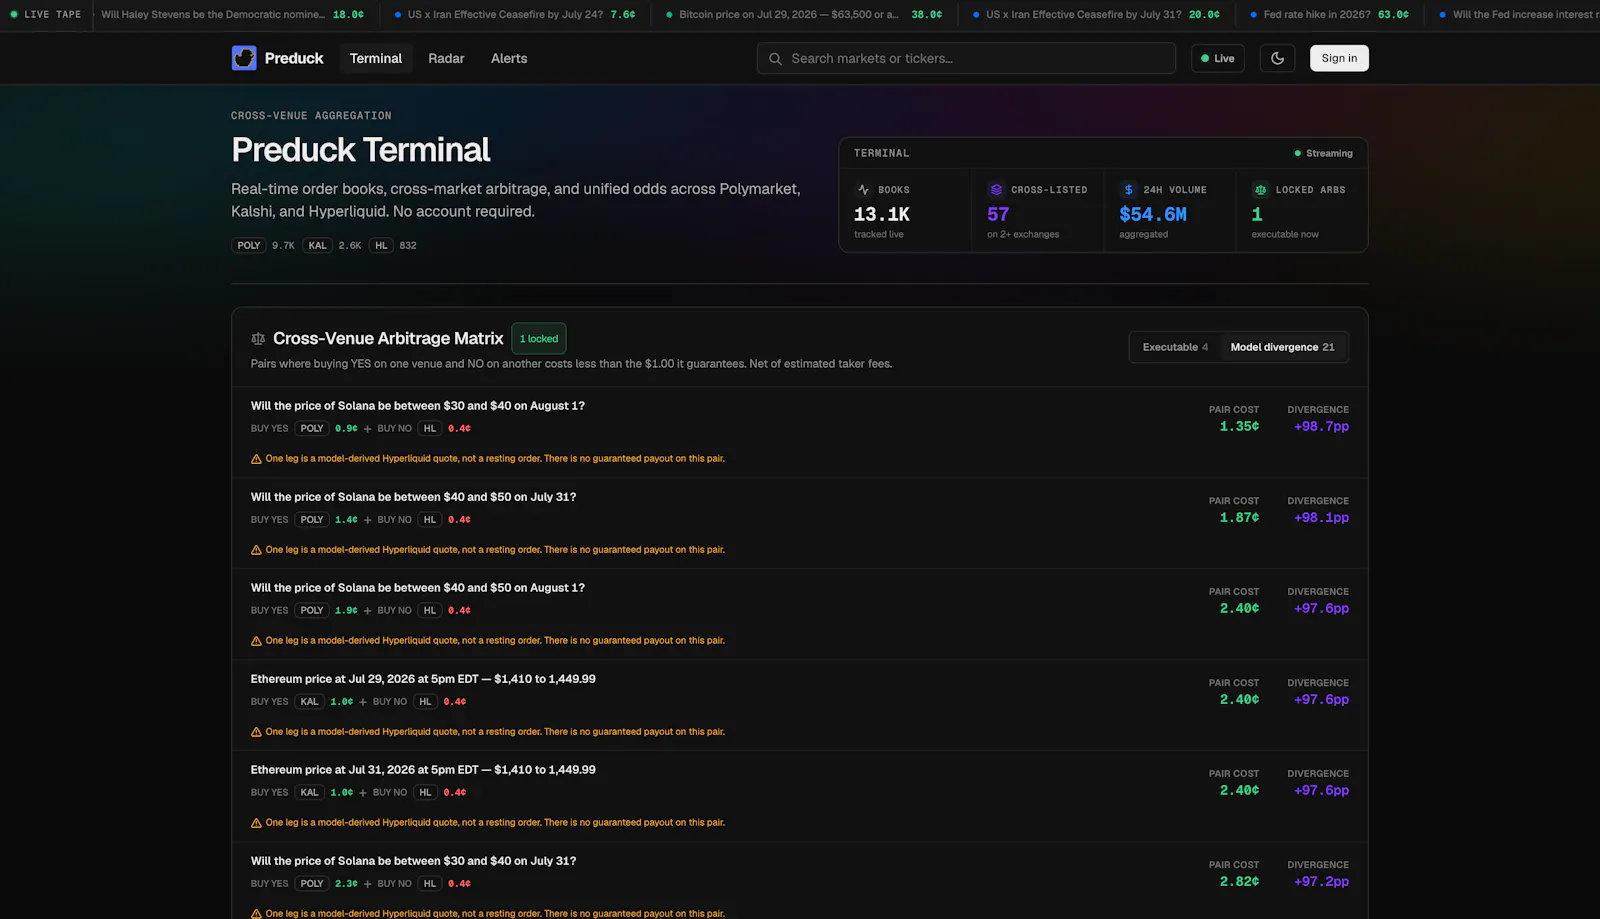Click pair cost 2.82¢ value
Image resolution: width=1600 pixels, height=919 pixels.
[1239, 882]
